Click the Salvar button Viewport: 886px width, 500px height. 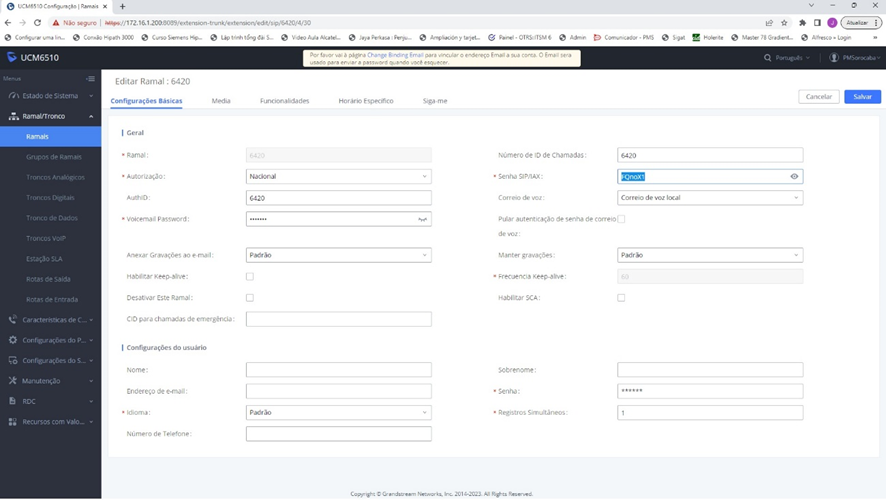pyautogui.click(x=862, y=97)
